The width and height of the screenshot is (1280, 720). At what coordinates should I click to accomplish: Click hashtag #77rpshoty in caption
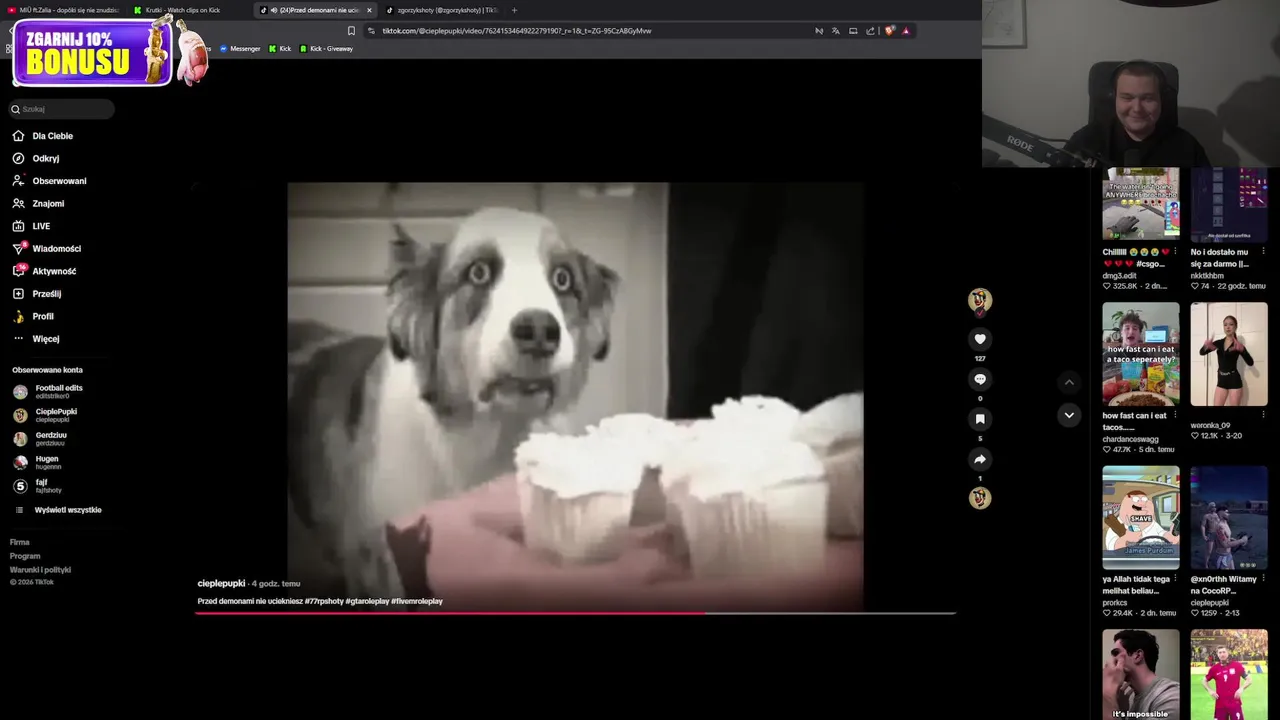coord(324,601)
